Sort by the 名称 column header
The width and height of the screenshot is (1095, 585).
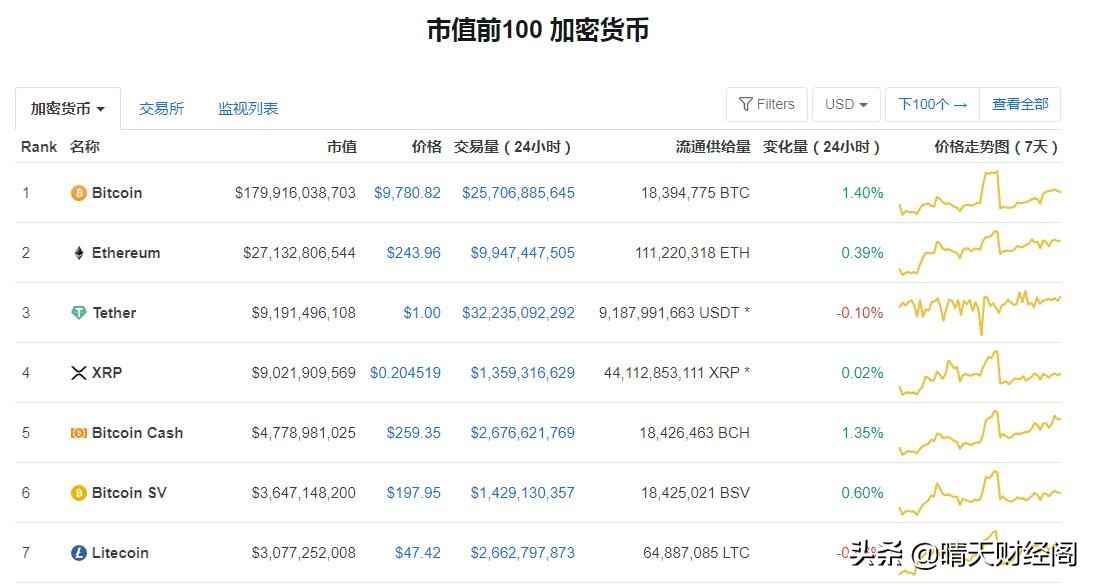(x=84, y=147)
